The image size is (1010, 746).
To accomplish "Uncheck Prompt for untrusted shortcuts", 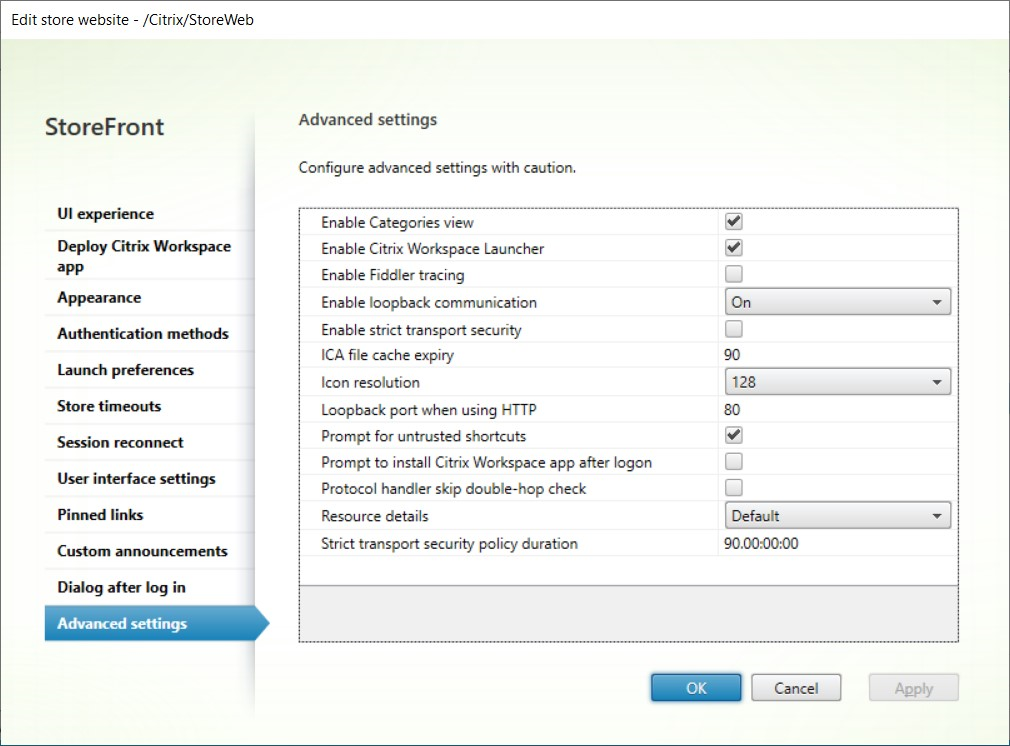I will (x=734, y=435).
